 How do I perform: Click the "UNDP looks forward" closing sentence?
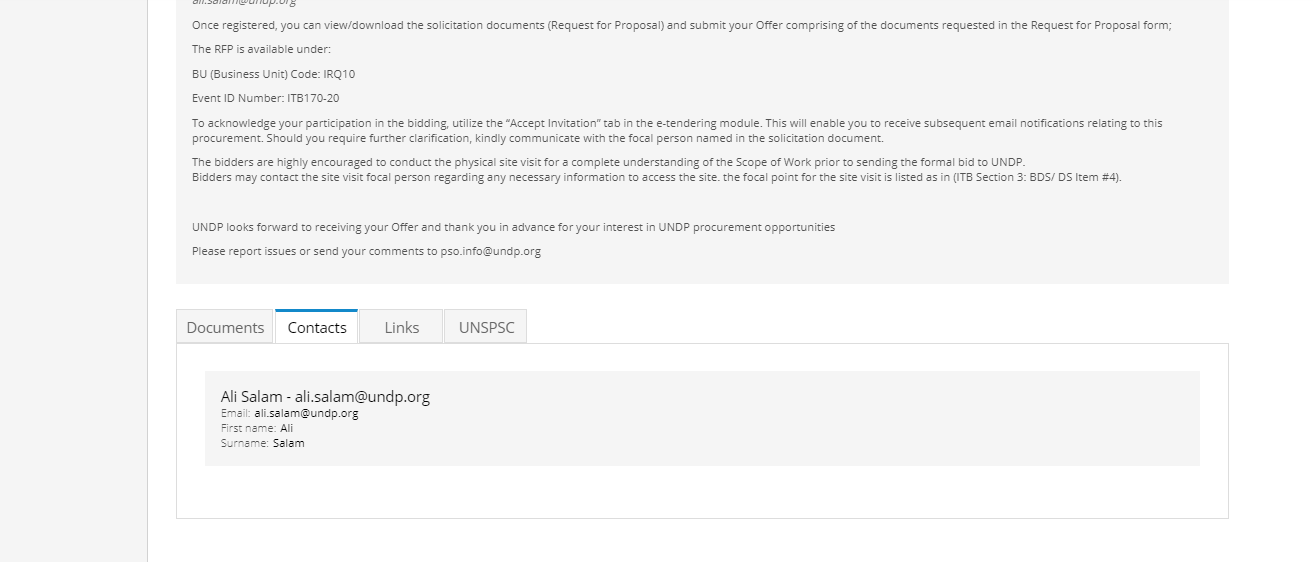coord(513,227)
